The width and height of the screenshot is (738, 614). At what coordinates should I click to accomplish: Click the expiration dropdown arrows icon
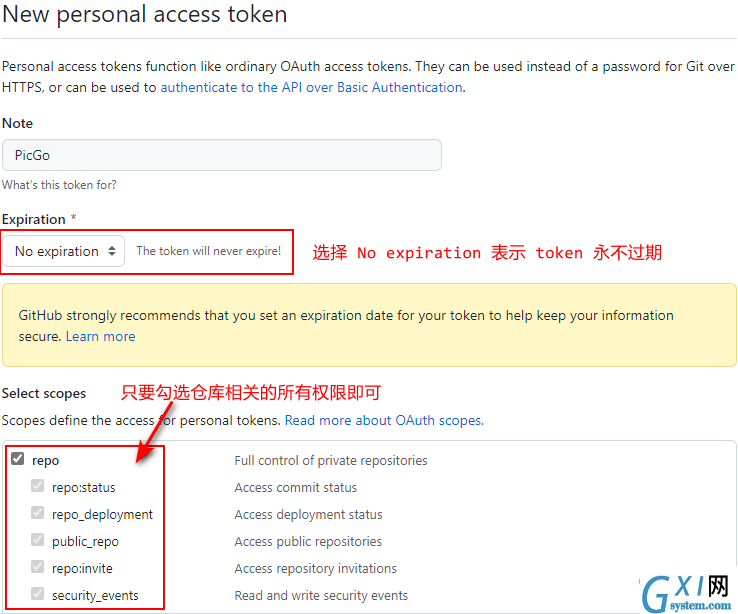click(x=112, y=251)
